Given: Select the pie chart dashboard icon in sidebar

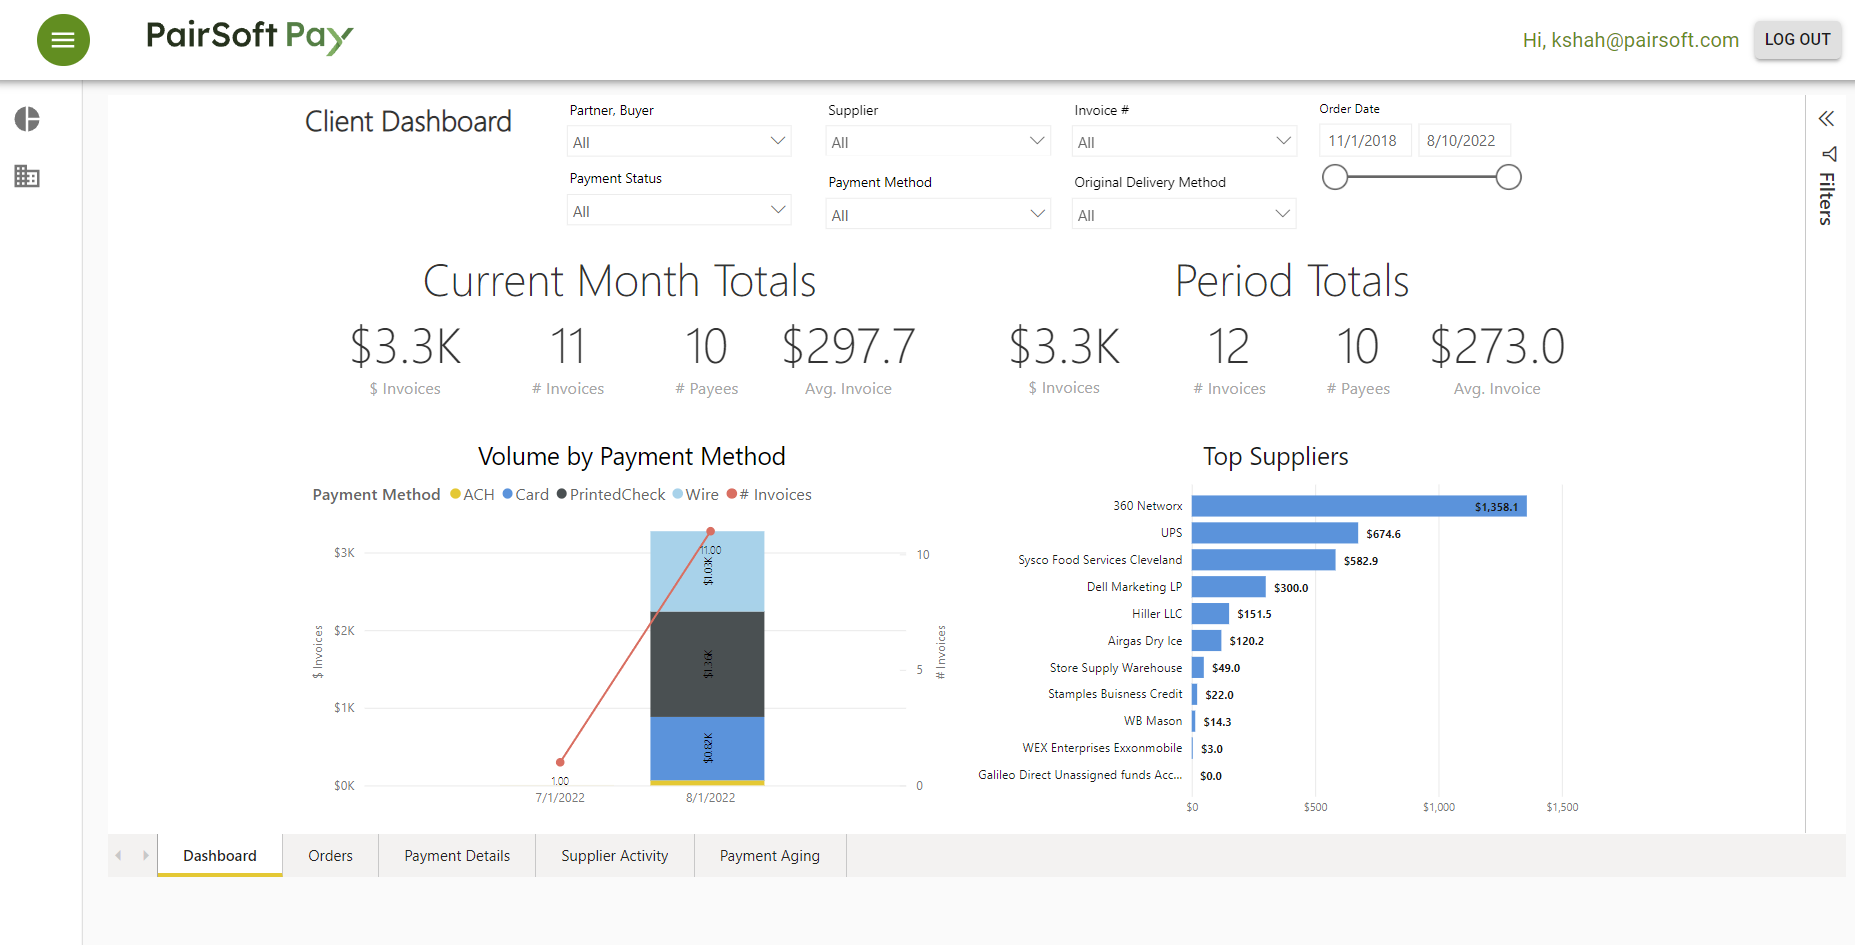Looking at the screenshot, I should coord(27,119).
